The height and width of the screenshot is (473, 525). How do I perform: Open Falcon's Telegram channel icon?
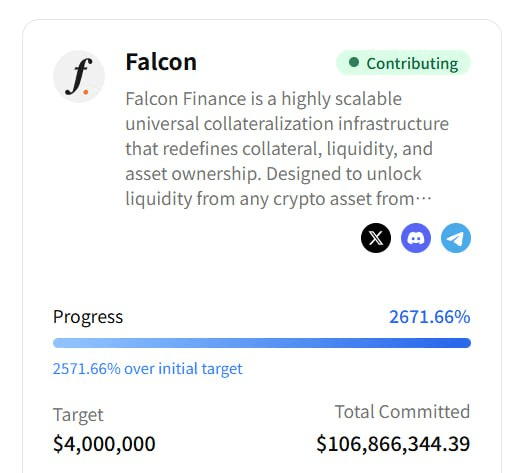(x=456, y=238)
